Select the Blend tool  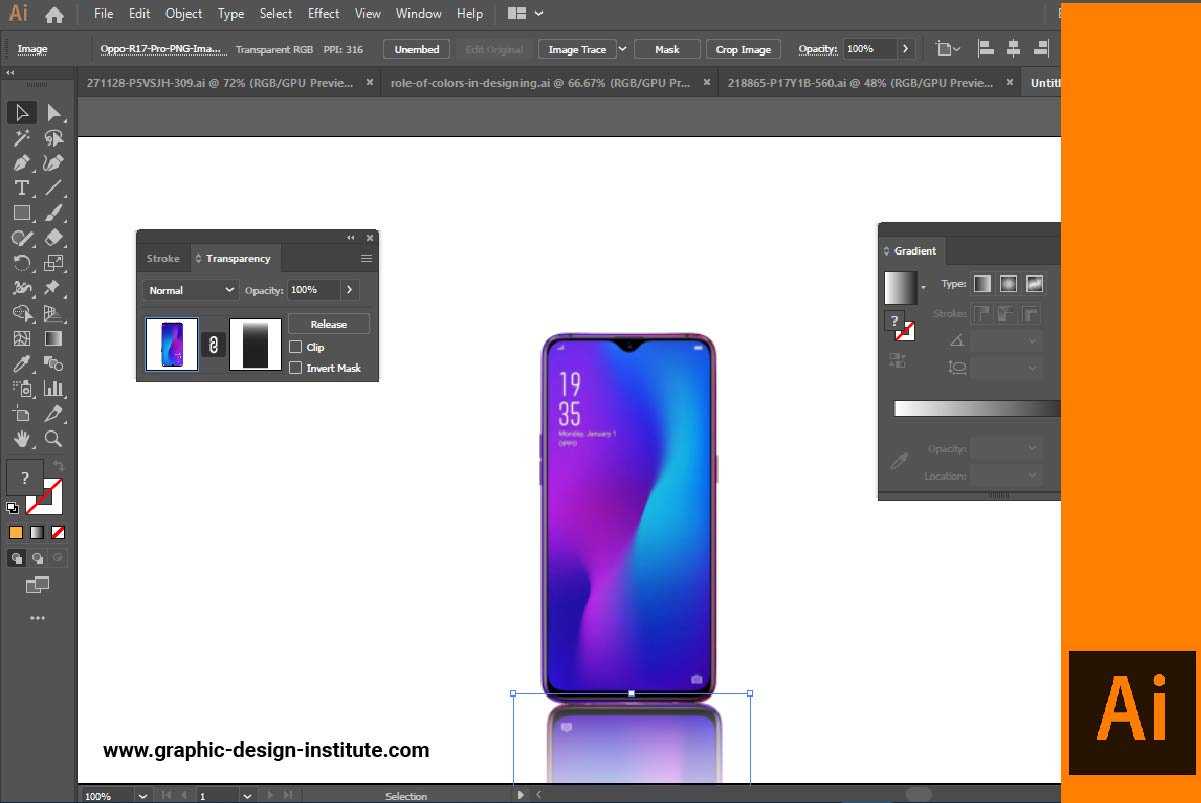click(54, 364)
